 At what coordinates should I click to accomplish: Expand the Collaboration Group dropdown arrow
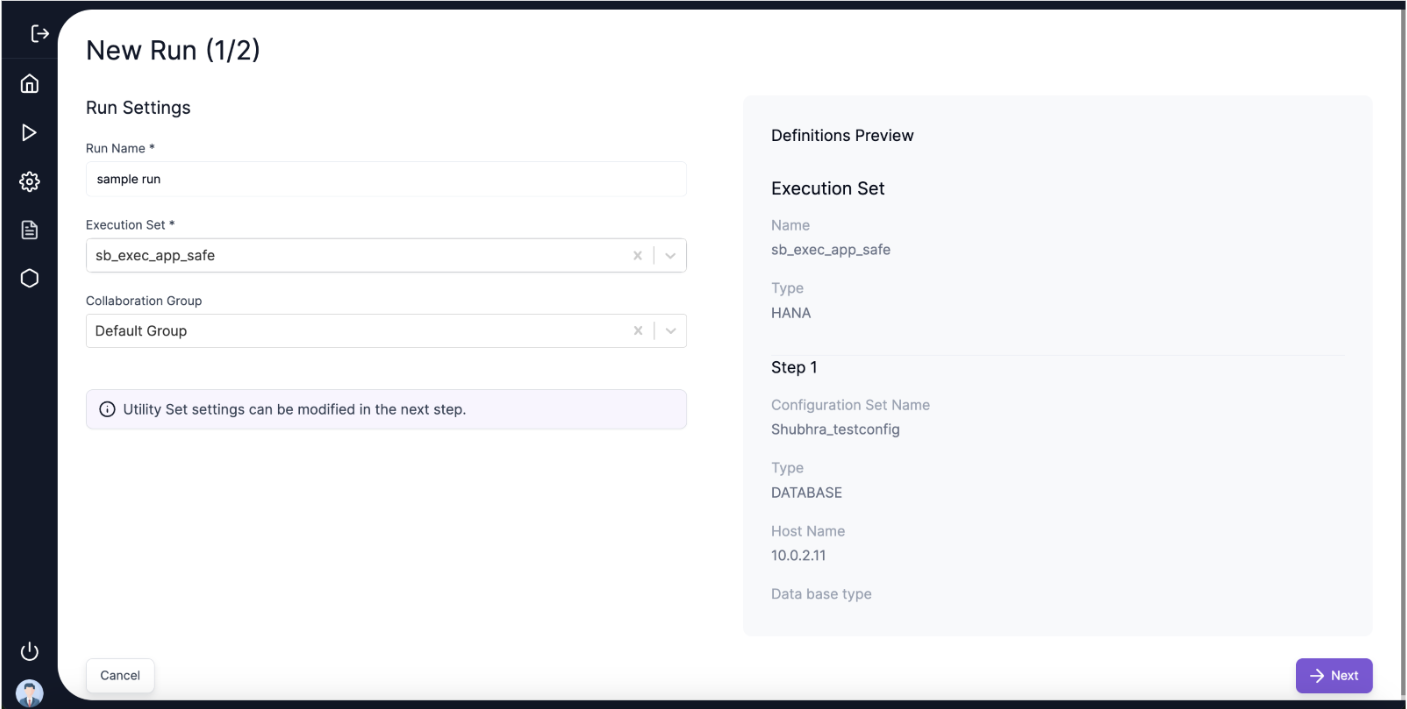tap(670, 331)
